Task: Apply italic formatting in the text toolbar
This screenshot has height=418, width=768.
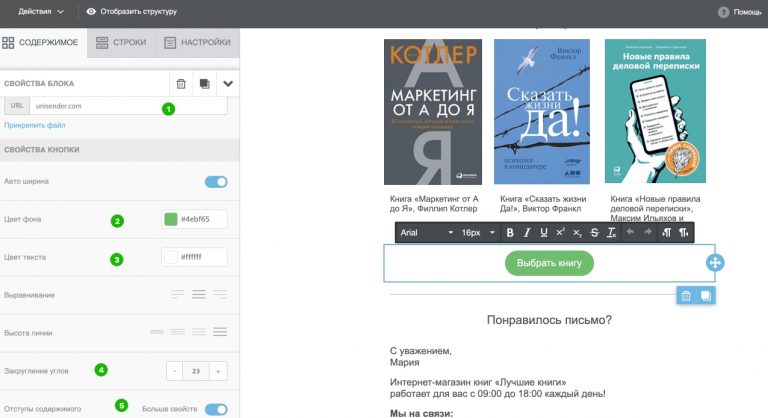Action: pos(527,233)
